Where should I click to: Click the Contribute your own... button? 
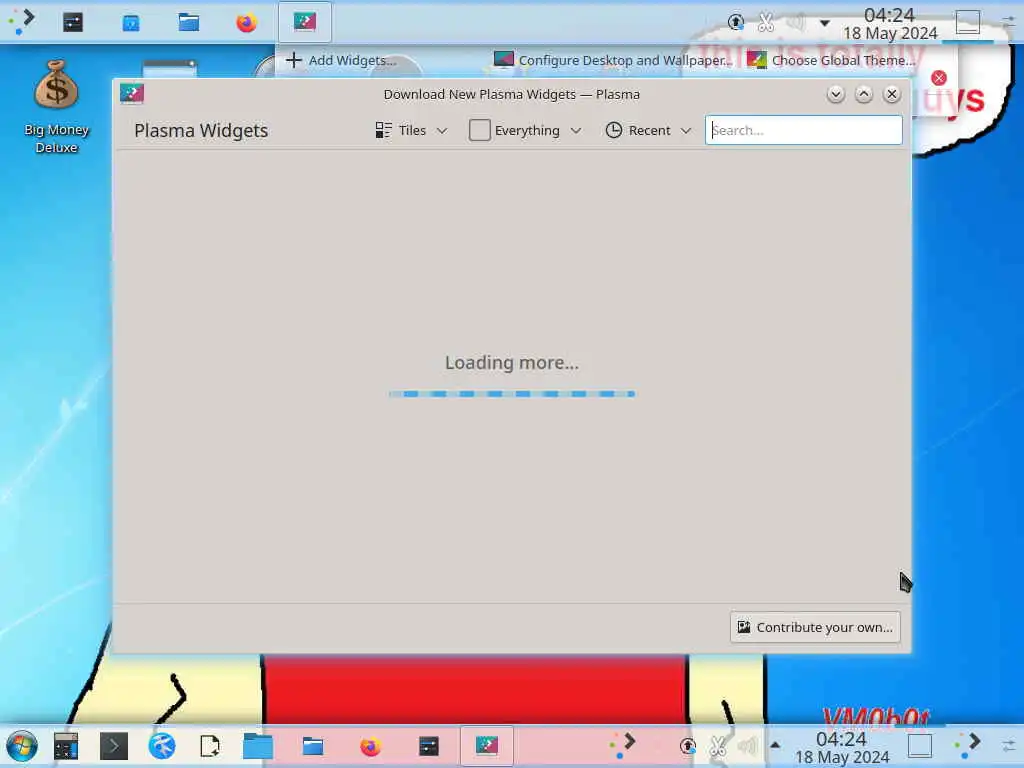pyautogui.click(x=815, y=627)
